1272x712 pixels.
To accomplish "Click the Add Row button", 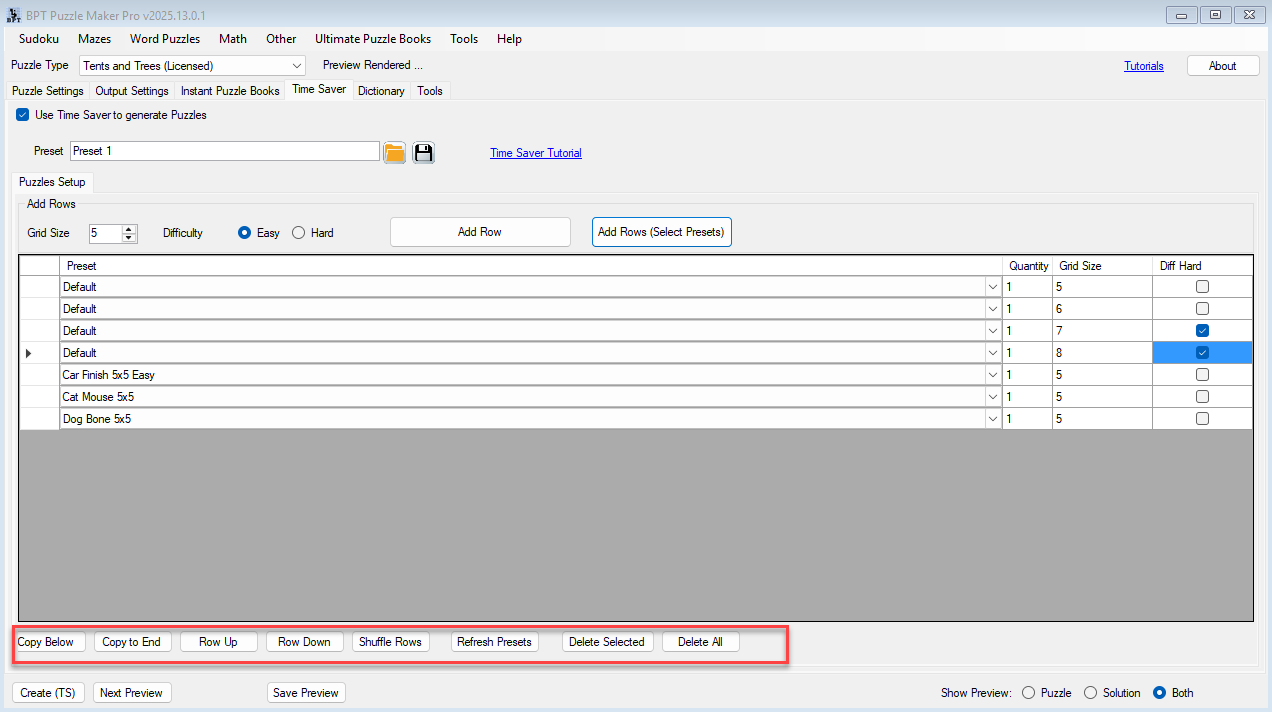I will 480,232.
